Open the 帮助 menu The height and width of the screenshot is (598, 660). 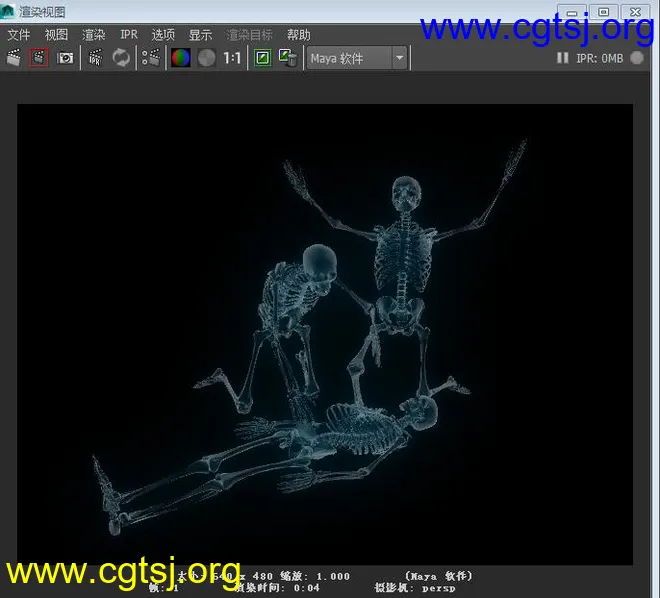[x=299, y=35]
